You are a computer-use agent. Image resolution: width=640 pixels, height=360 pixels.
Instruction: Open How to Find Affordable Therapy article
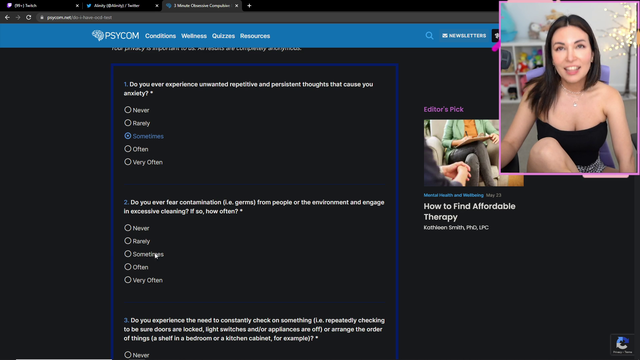469,211
